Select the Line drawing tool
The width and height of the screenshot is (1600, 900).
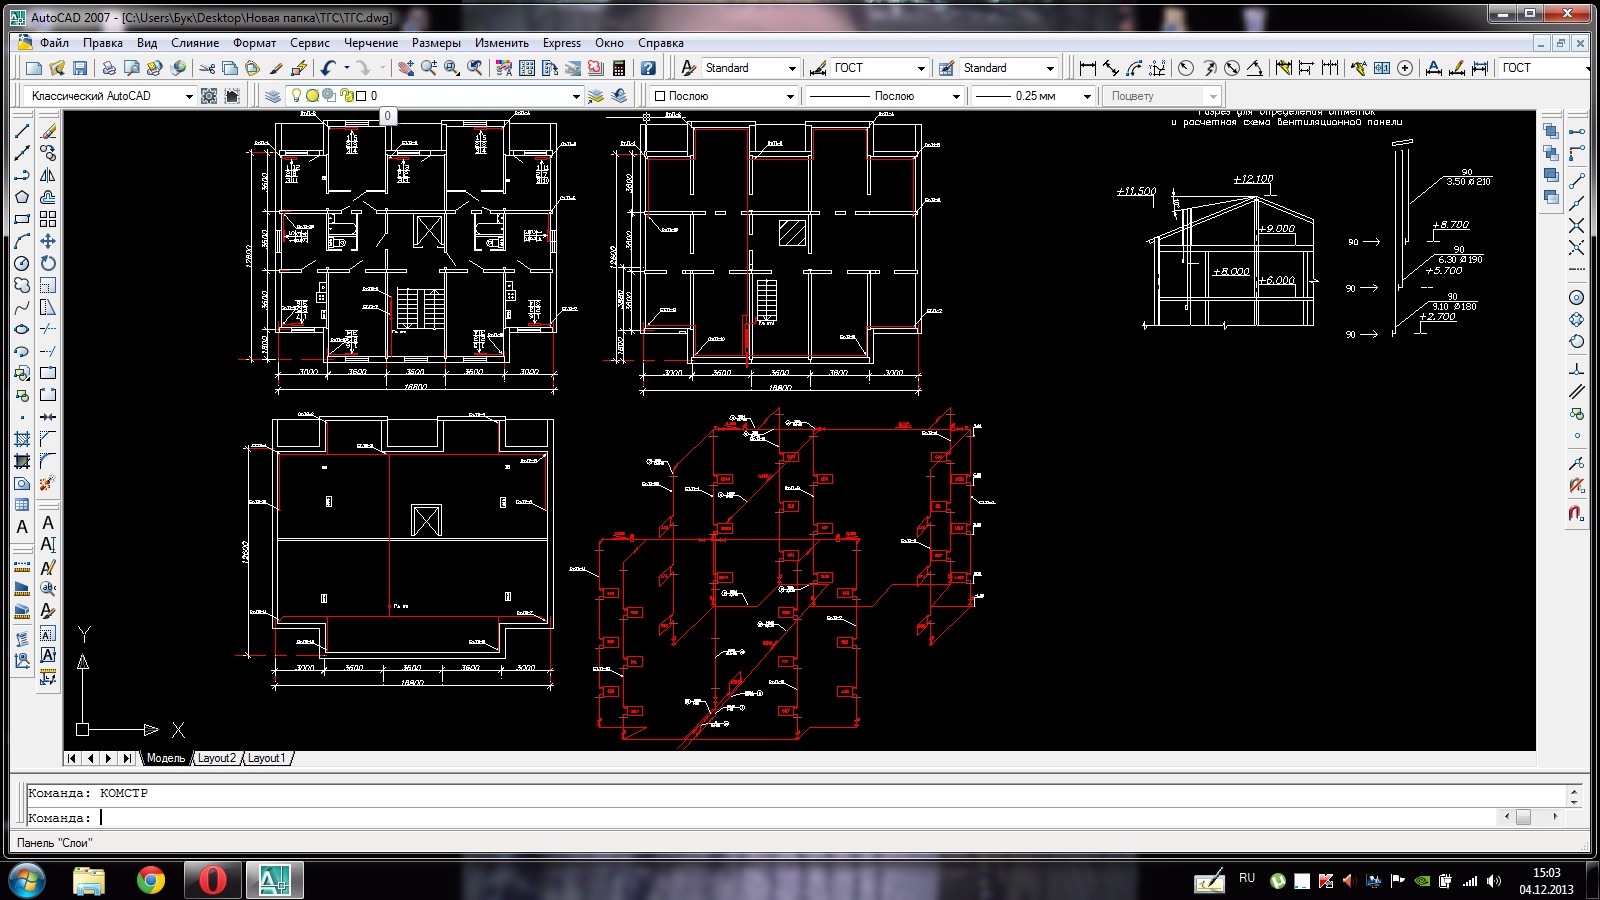22,131
